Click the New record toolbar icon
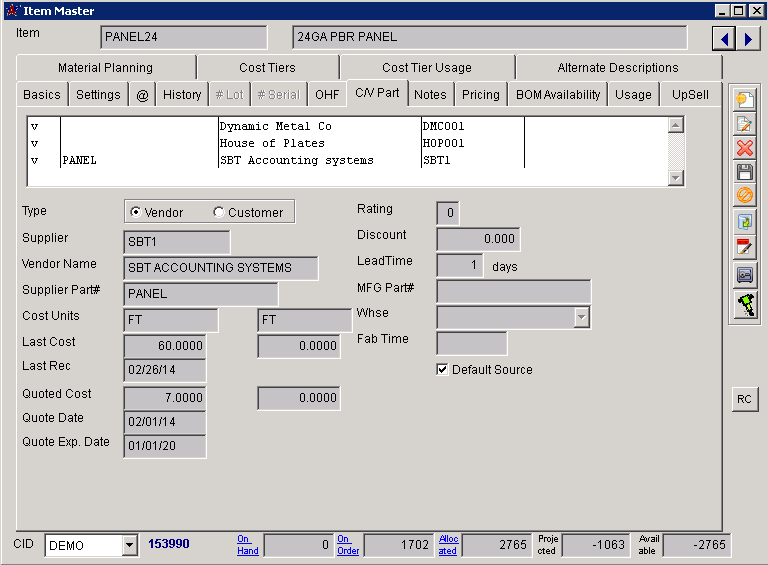The width and height of the screenshot is (768, 565). click(744, 99)
